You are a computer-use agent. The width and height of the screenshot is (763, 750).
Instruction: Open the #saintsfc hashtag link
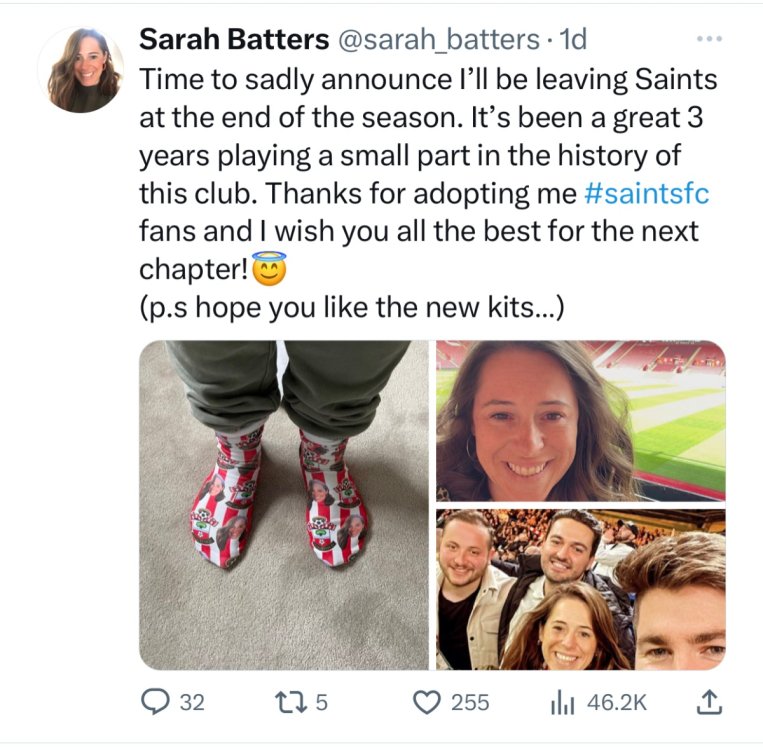tap(645, 192)
